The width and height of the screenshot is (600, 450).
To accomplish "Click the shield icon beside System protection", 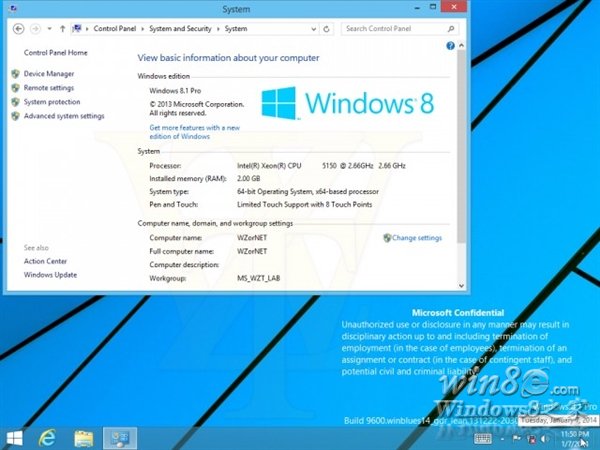I will coord(15,102).
